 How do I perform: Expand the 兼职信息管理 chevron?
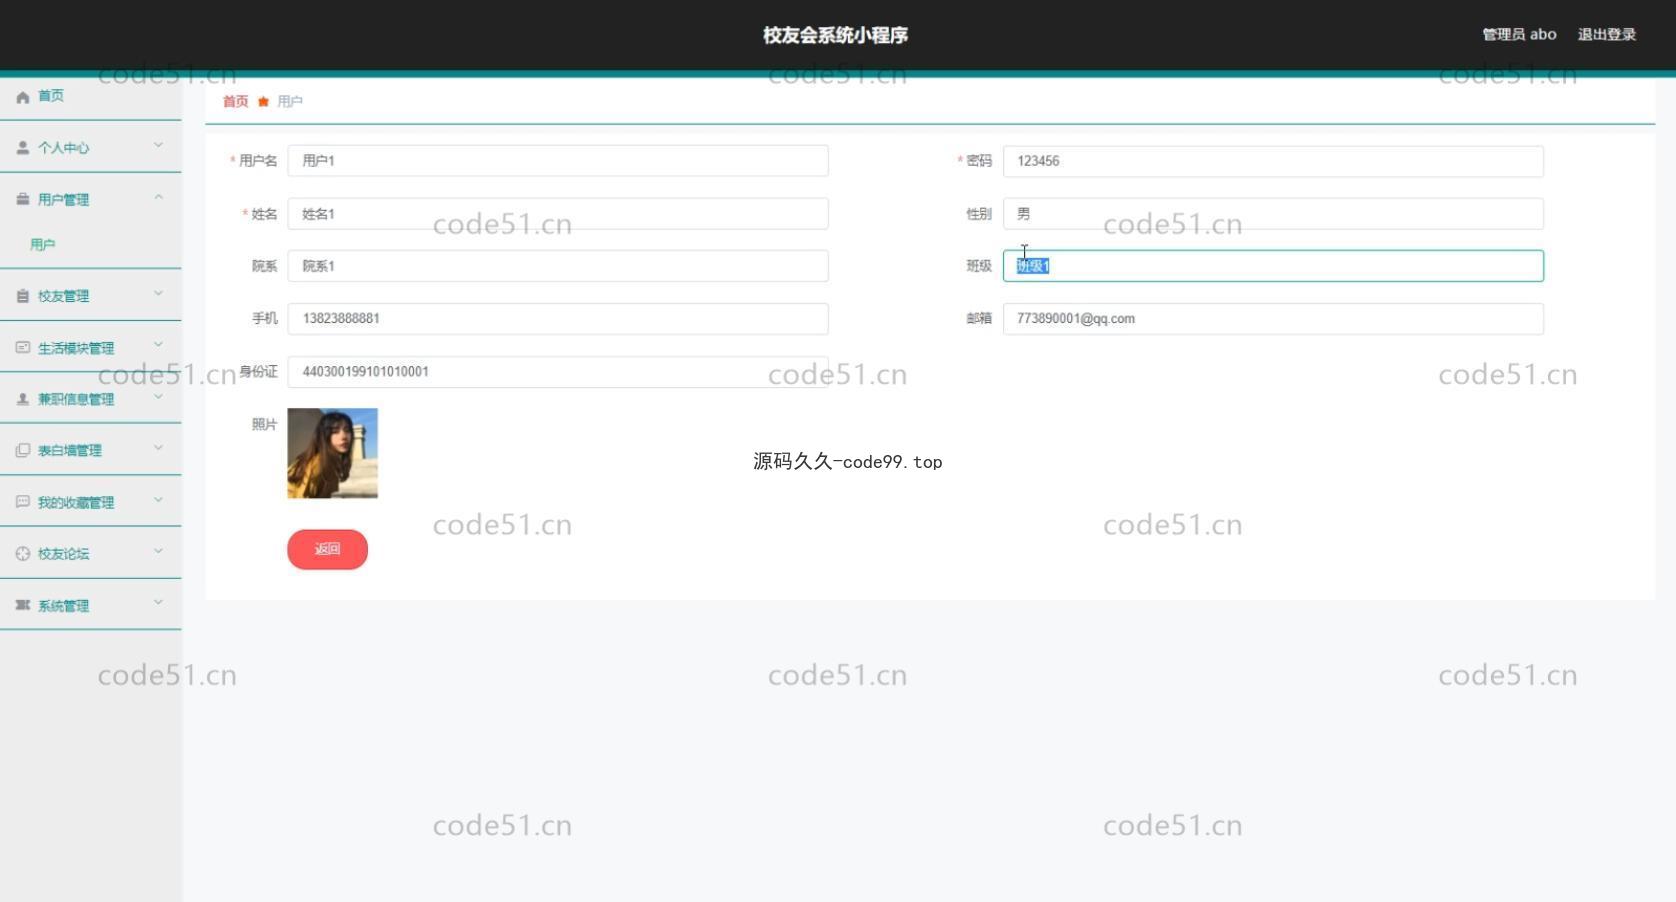158,397
